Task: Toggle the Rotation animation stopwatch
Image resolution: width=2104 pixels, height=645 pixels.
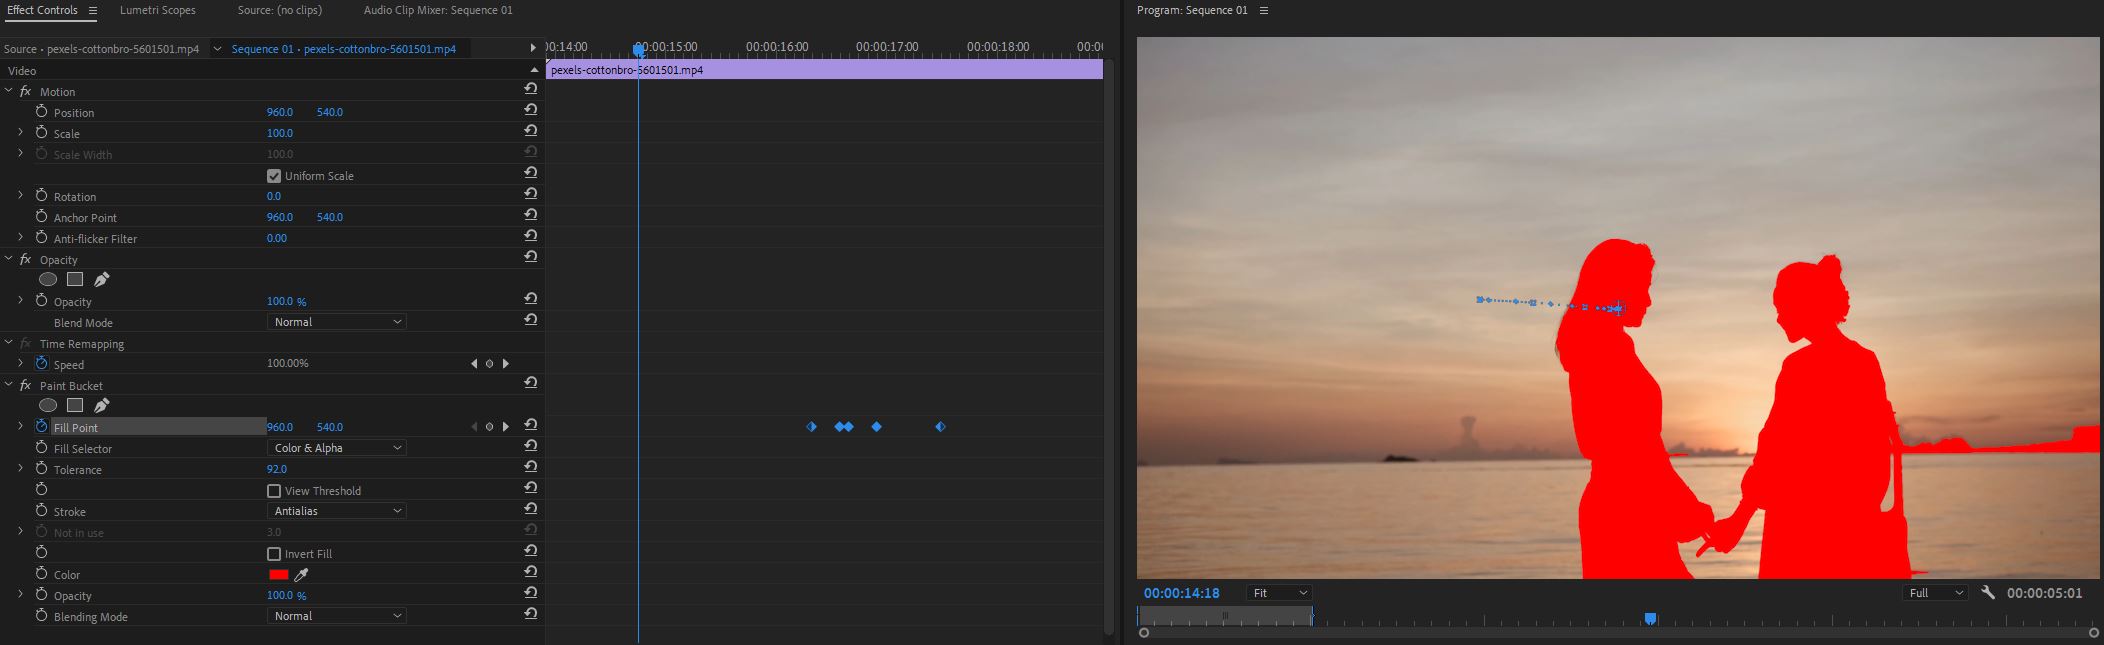Action: [x=41, y=196]
